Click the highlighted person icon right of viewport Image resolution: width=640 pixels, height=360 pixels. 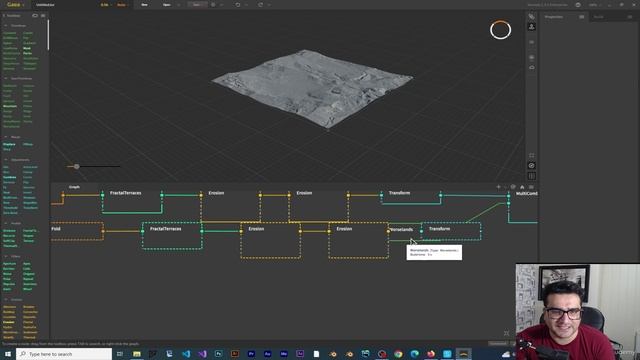click(x=531, y=27)
